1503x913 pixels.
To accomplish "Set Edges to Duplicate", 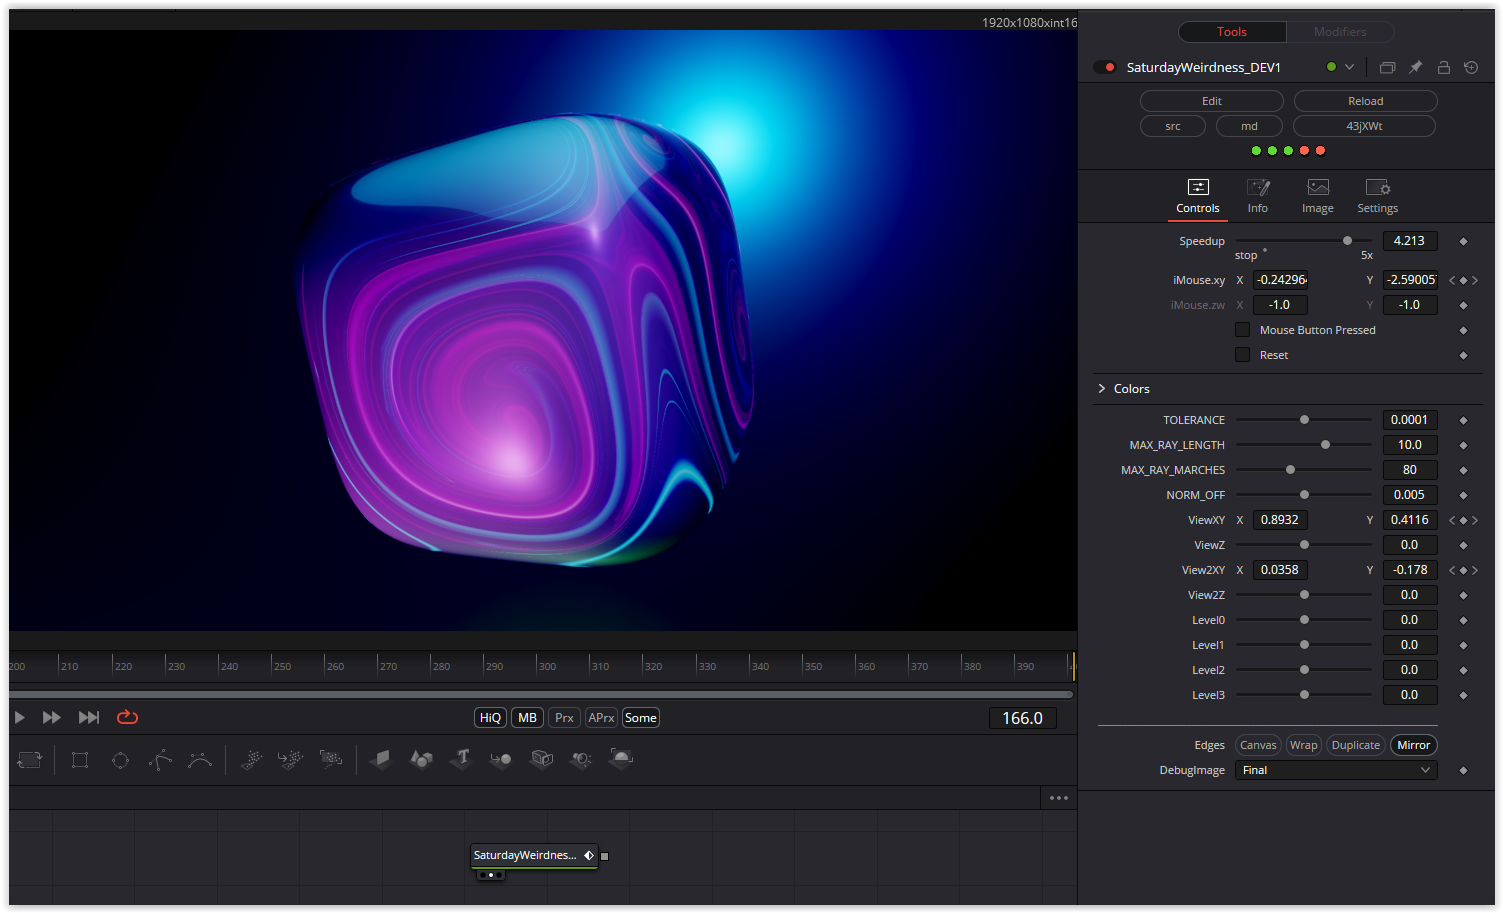I will (x=1356, y=745).
